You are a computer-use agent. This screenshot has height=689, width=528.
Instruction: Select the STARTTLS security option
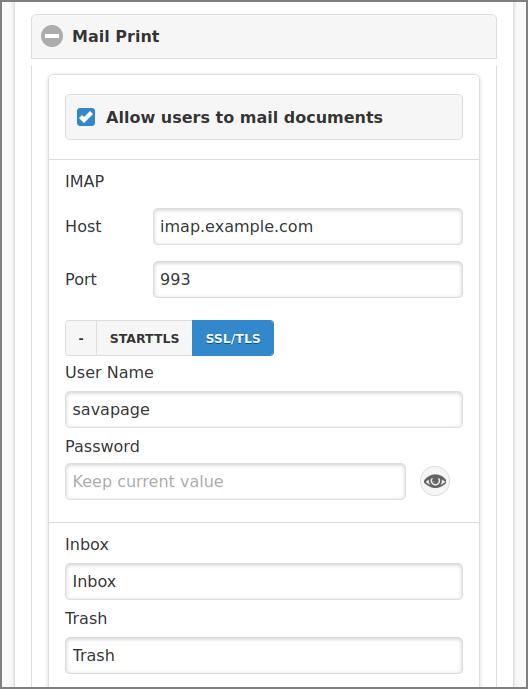(x=144, y=338)
